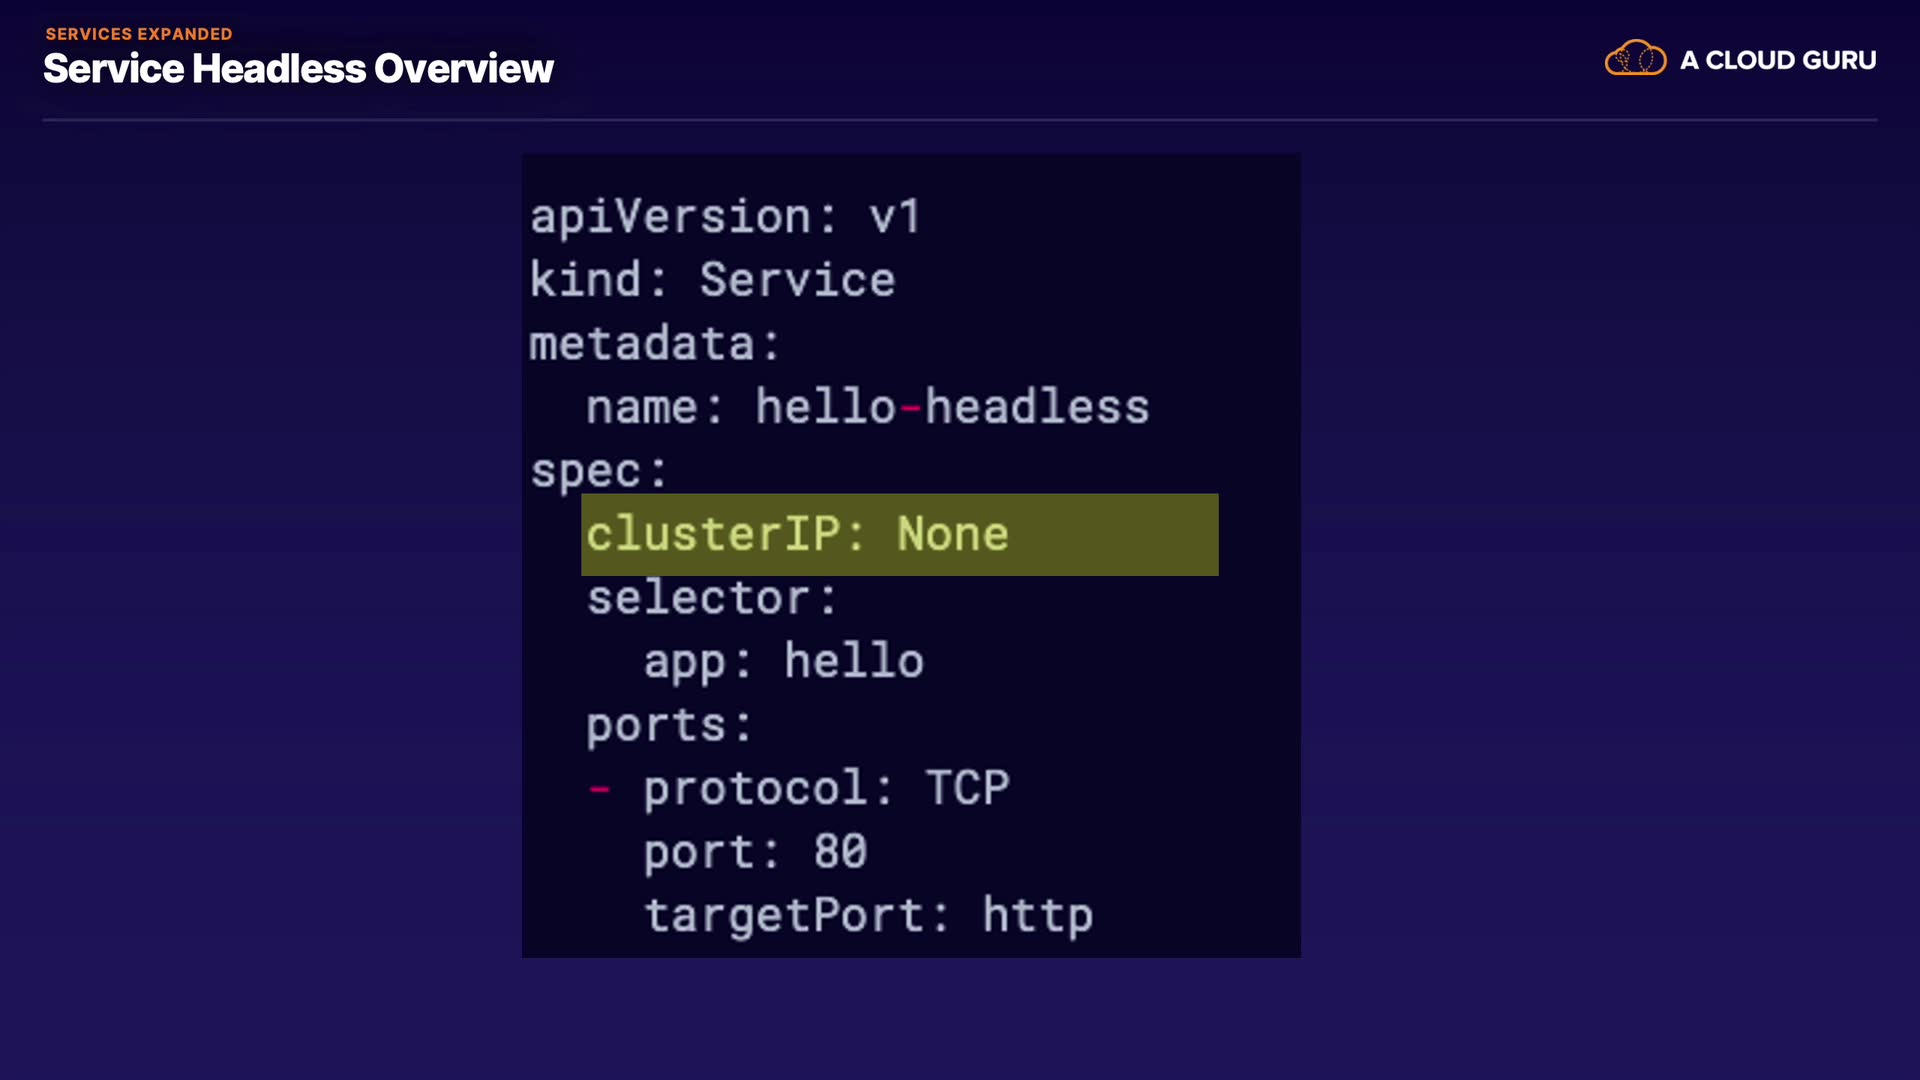
Task: Click the A CLOUD GURU brand text
Action: point(1777,60)
